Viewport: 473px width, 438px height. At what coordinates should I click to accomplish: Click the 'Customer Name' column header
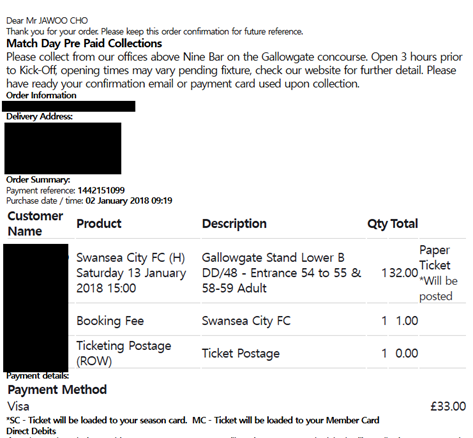pyautogui.click(x=35, y=224)
